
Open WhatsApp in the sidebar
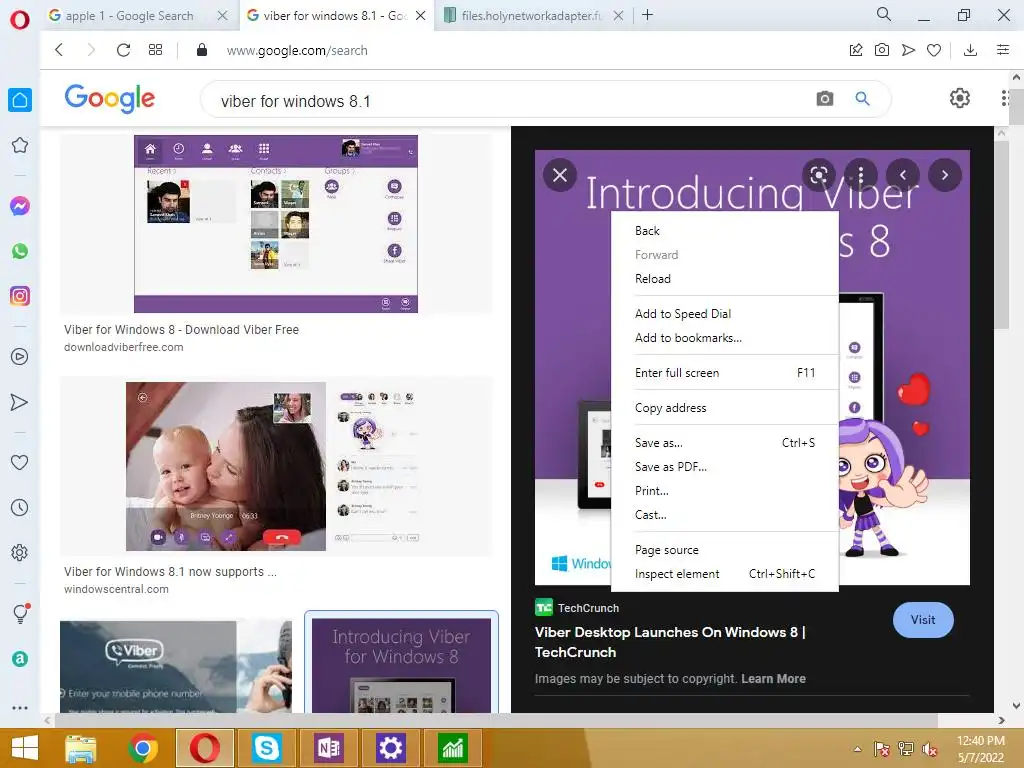[x=20, y=251]
